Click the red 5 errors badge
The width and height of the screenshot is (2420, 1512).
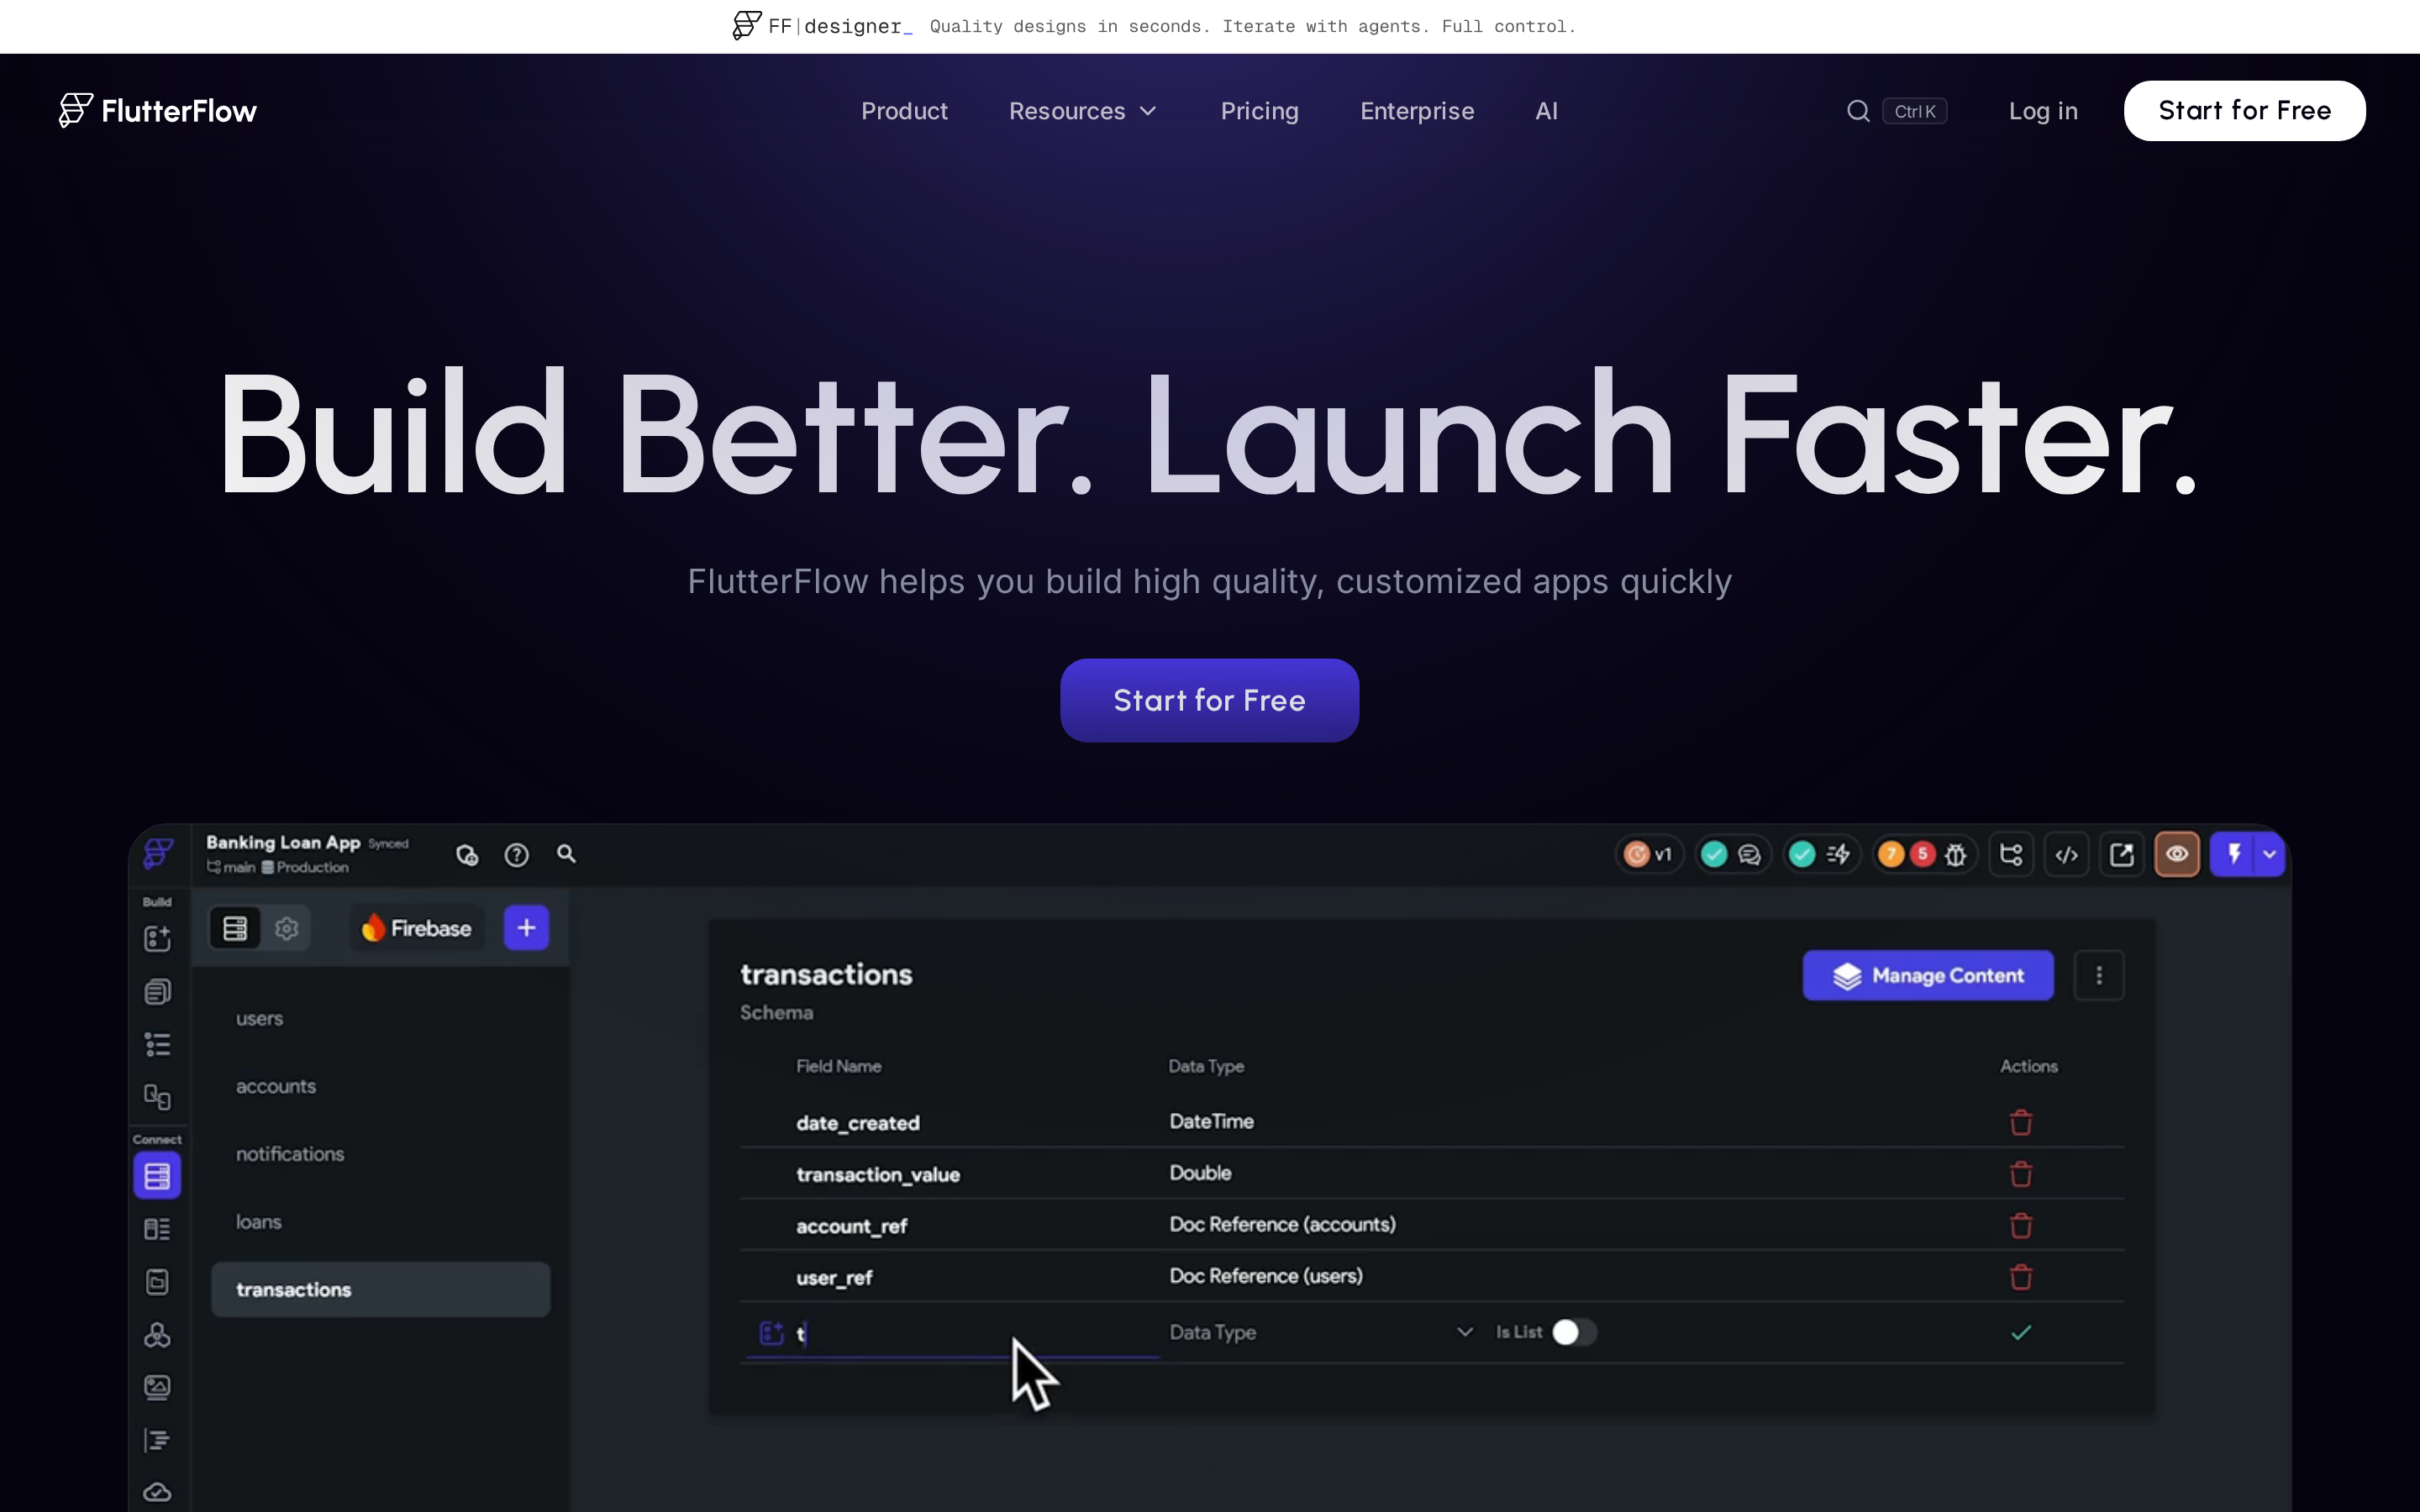point(1922,854)
